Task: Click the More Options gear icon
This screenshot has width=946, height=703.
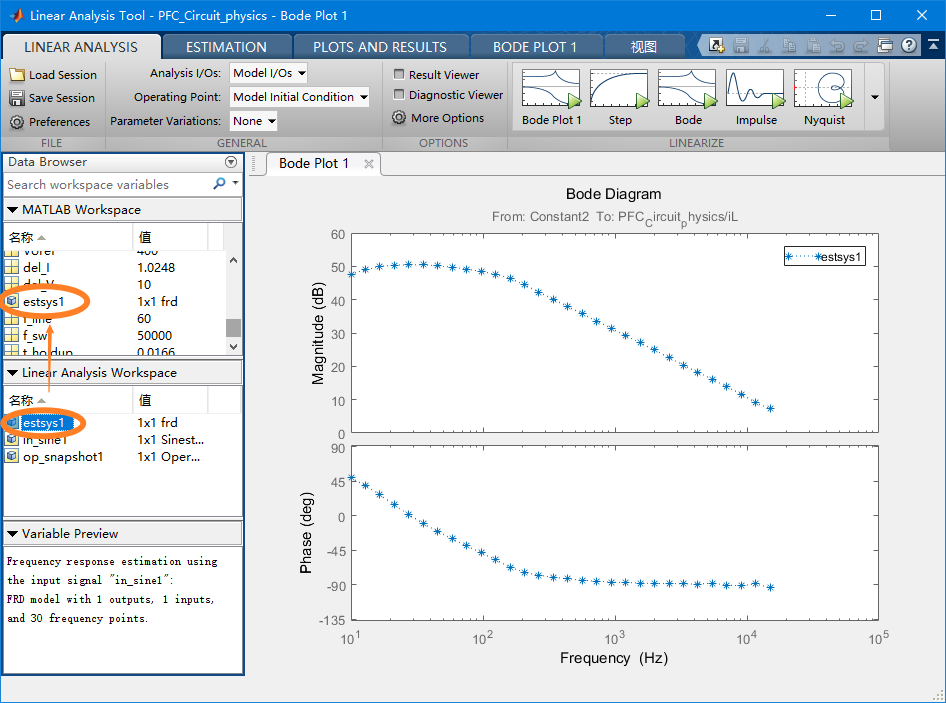Action: 399,117
